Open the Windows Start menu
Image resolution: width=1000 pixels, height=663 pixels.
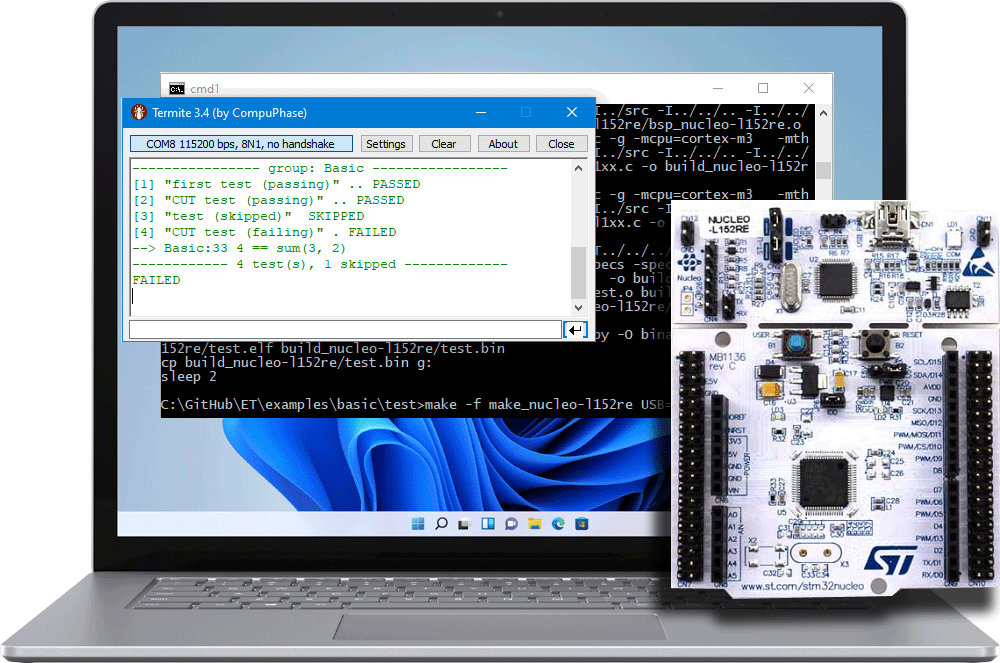[x=417, y=523]
